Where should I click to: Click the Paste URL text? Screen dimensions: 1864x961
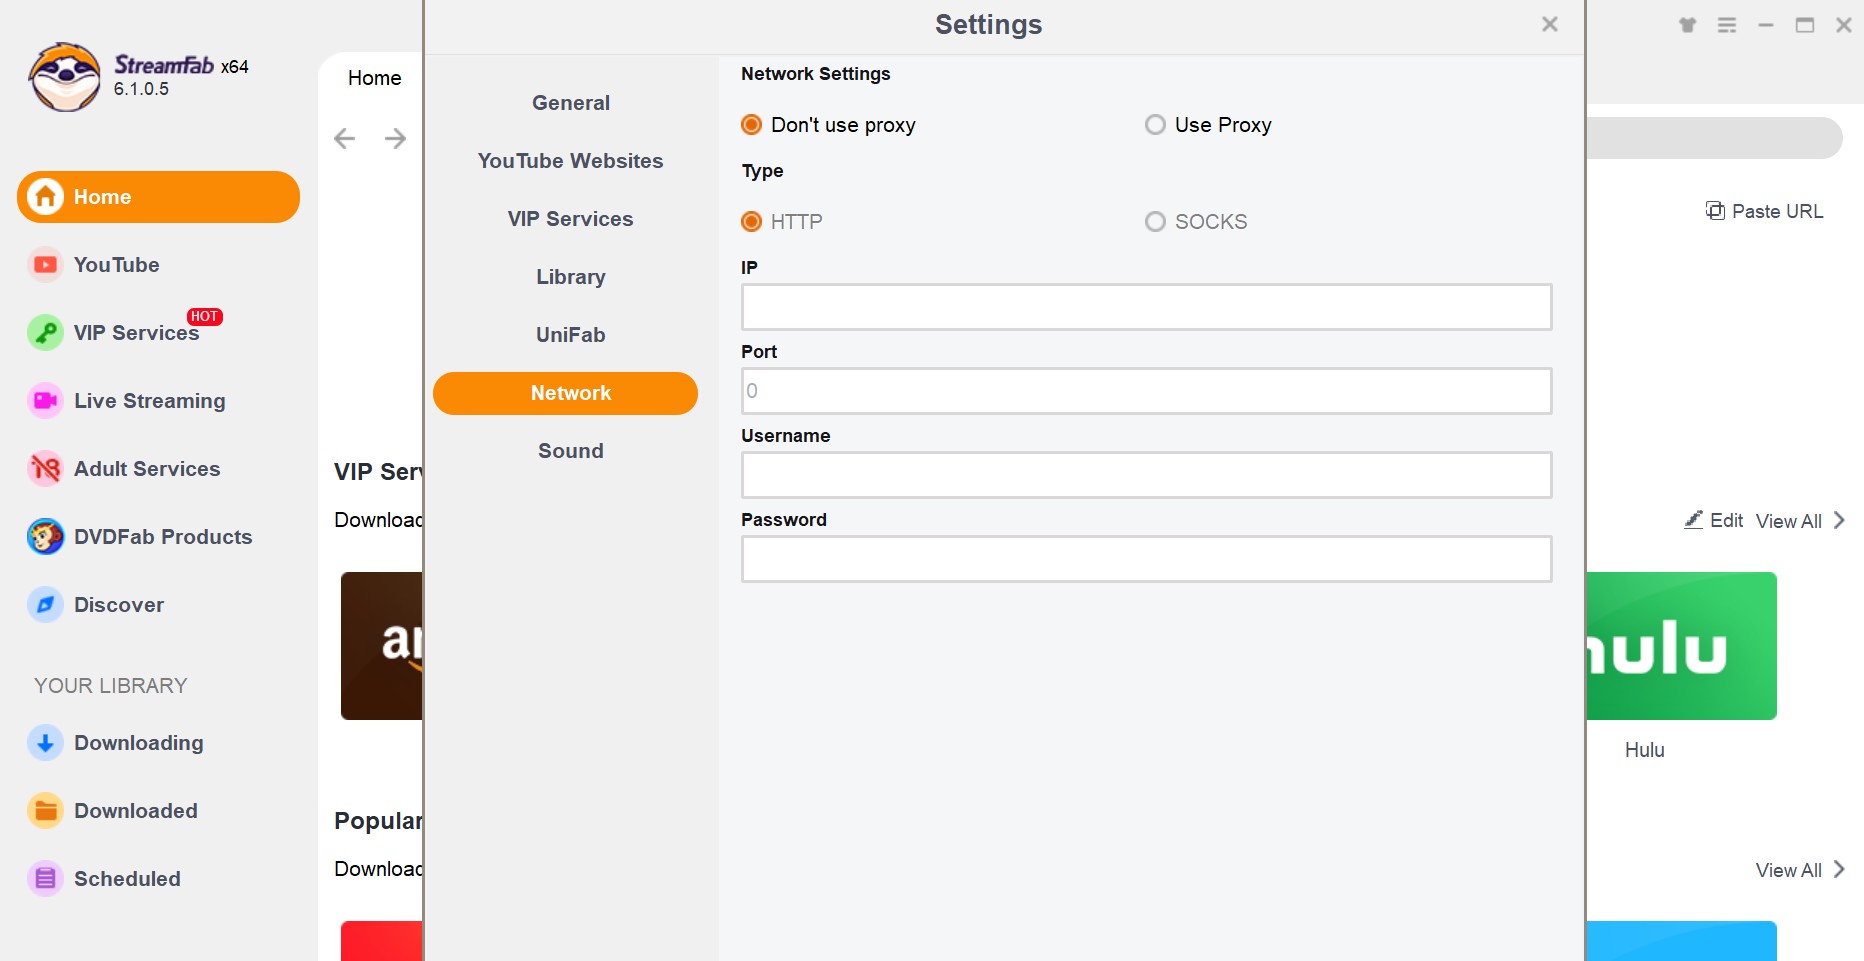(x=1777, y=211)
